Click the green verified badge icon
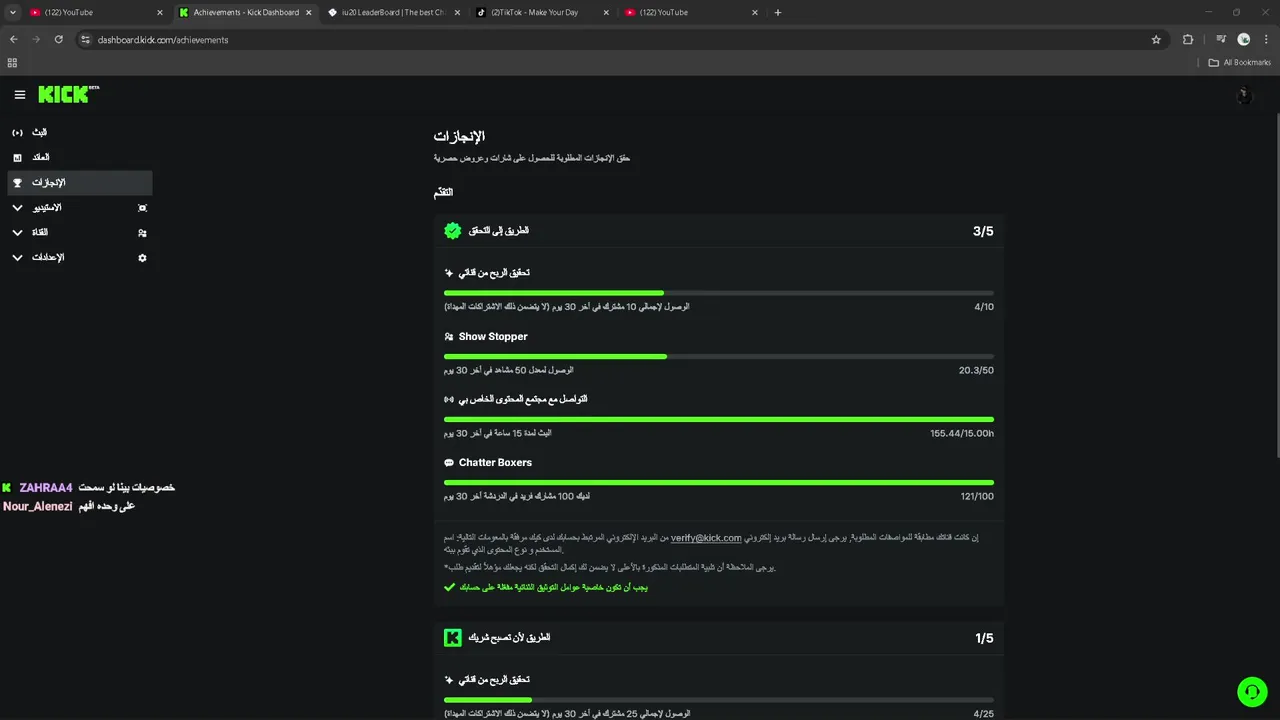This screenshot has width=1280, height=720. click(x=453, y=231)
